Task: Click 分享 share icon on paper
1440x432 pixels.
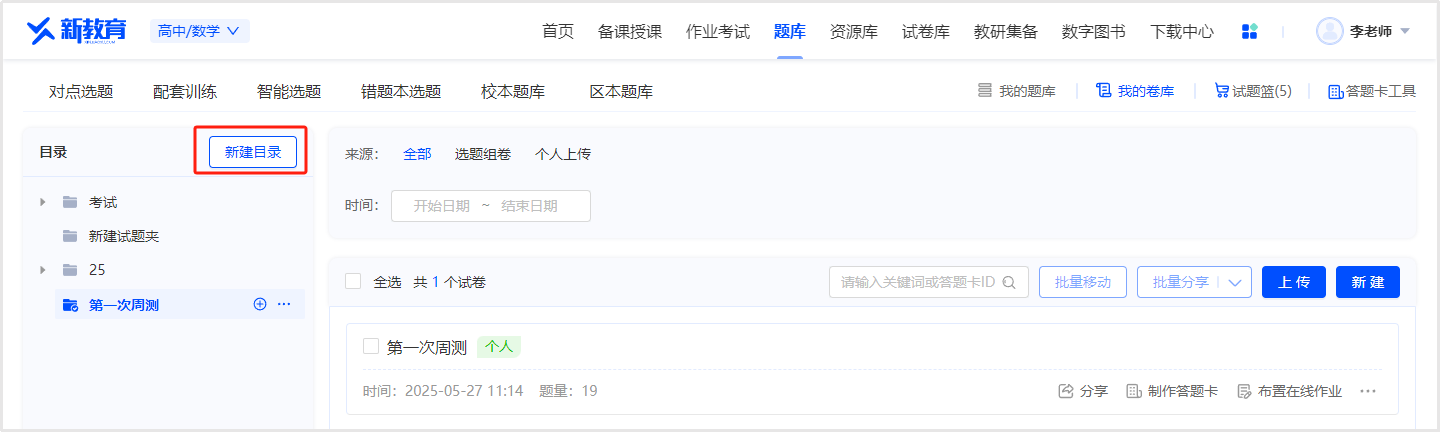Action: coord(1066,391)
